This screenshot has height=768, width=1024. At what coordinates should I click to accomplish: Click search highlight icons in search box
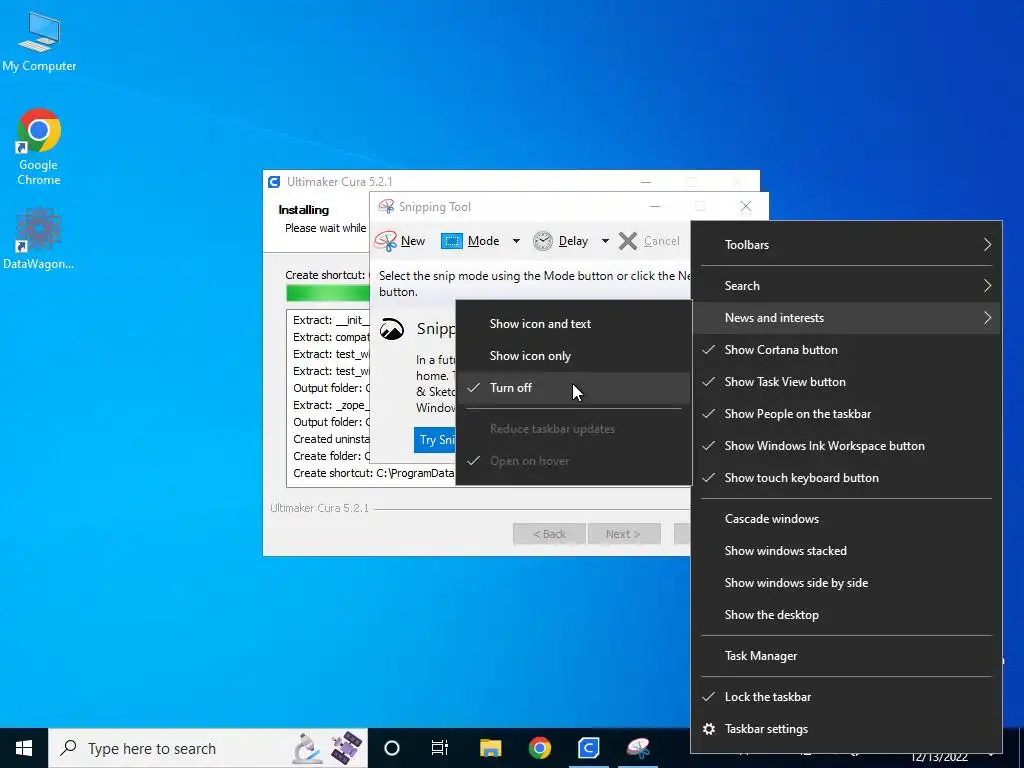(x=327, y=748)
